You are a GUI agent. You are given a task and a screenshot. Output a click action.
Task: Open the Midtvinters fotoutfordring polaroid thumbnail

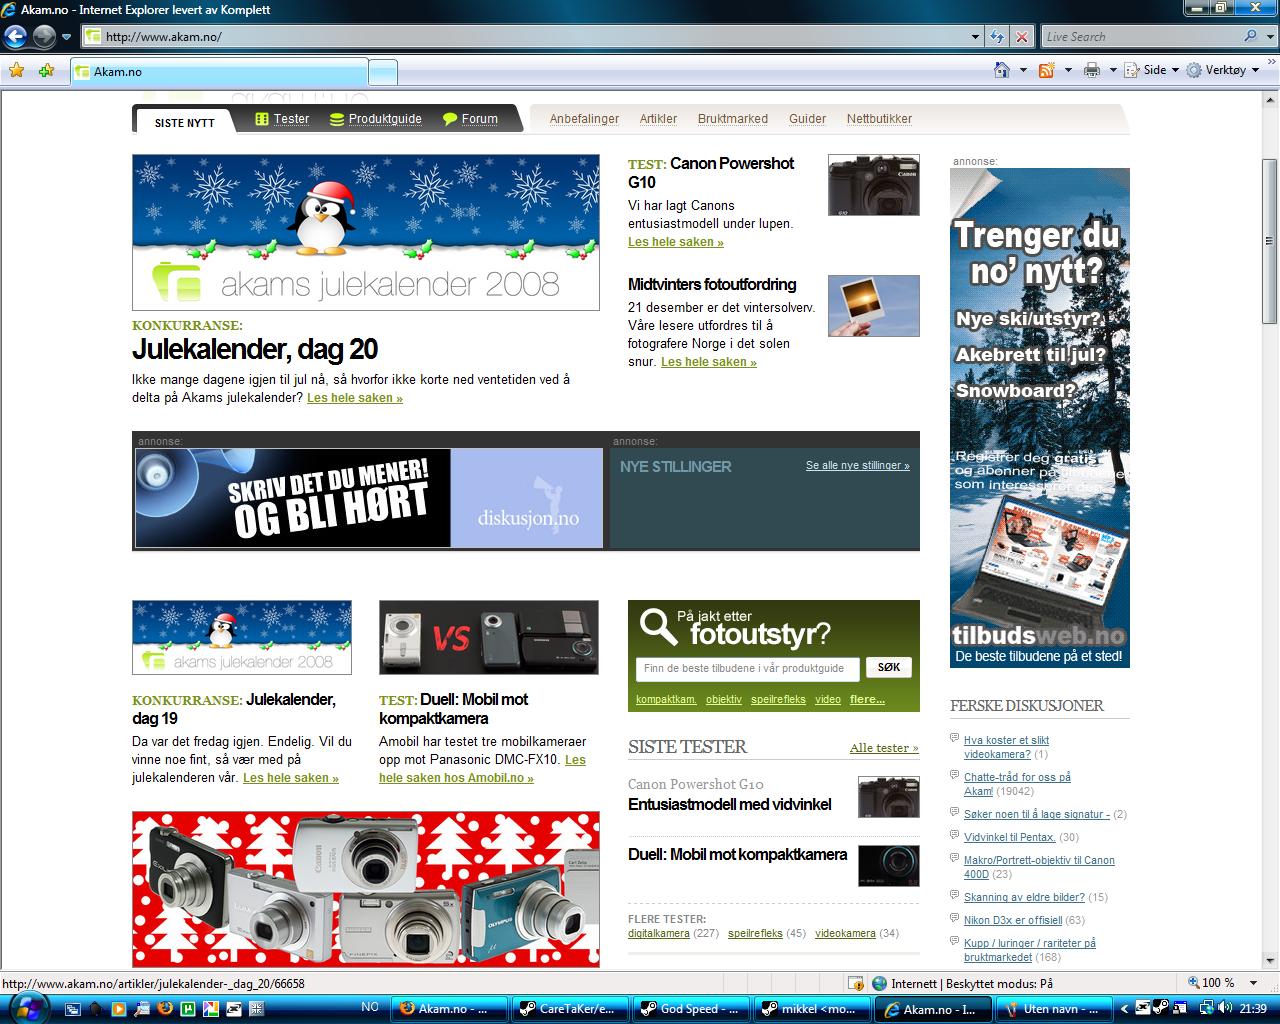tap(873, 306)
